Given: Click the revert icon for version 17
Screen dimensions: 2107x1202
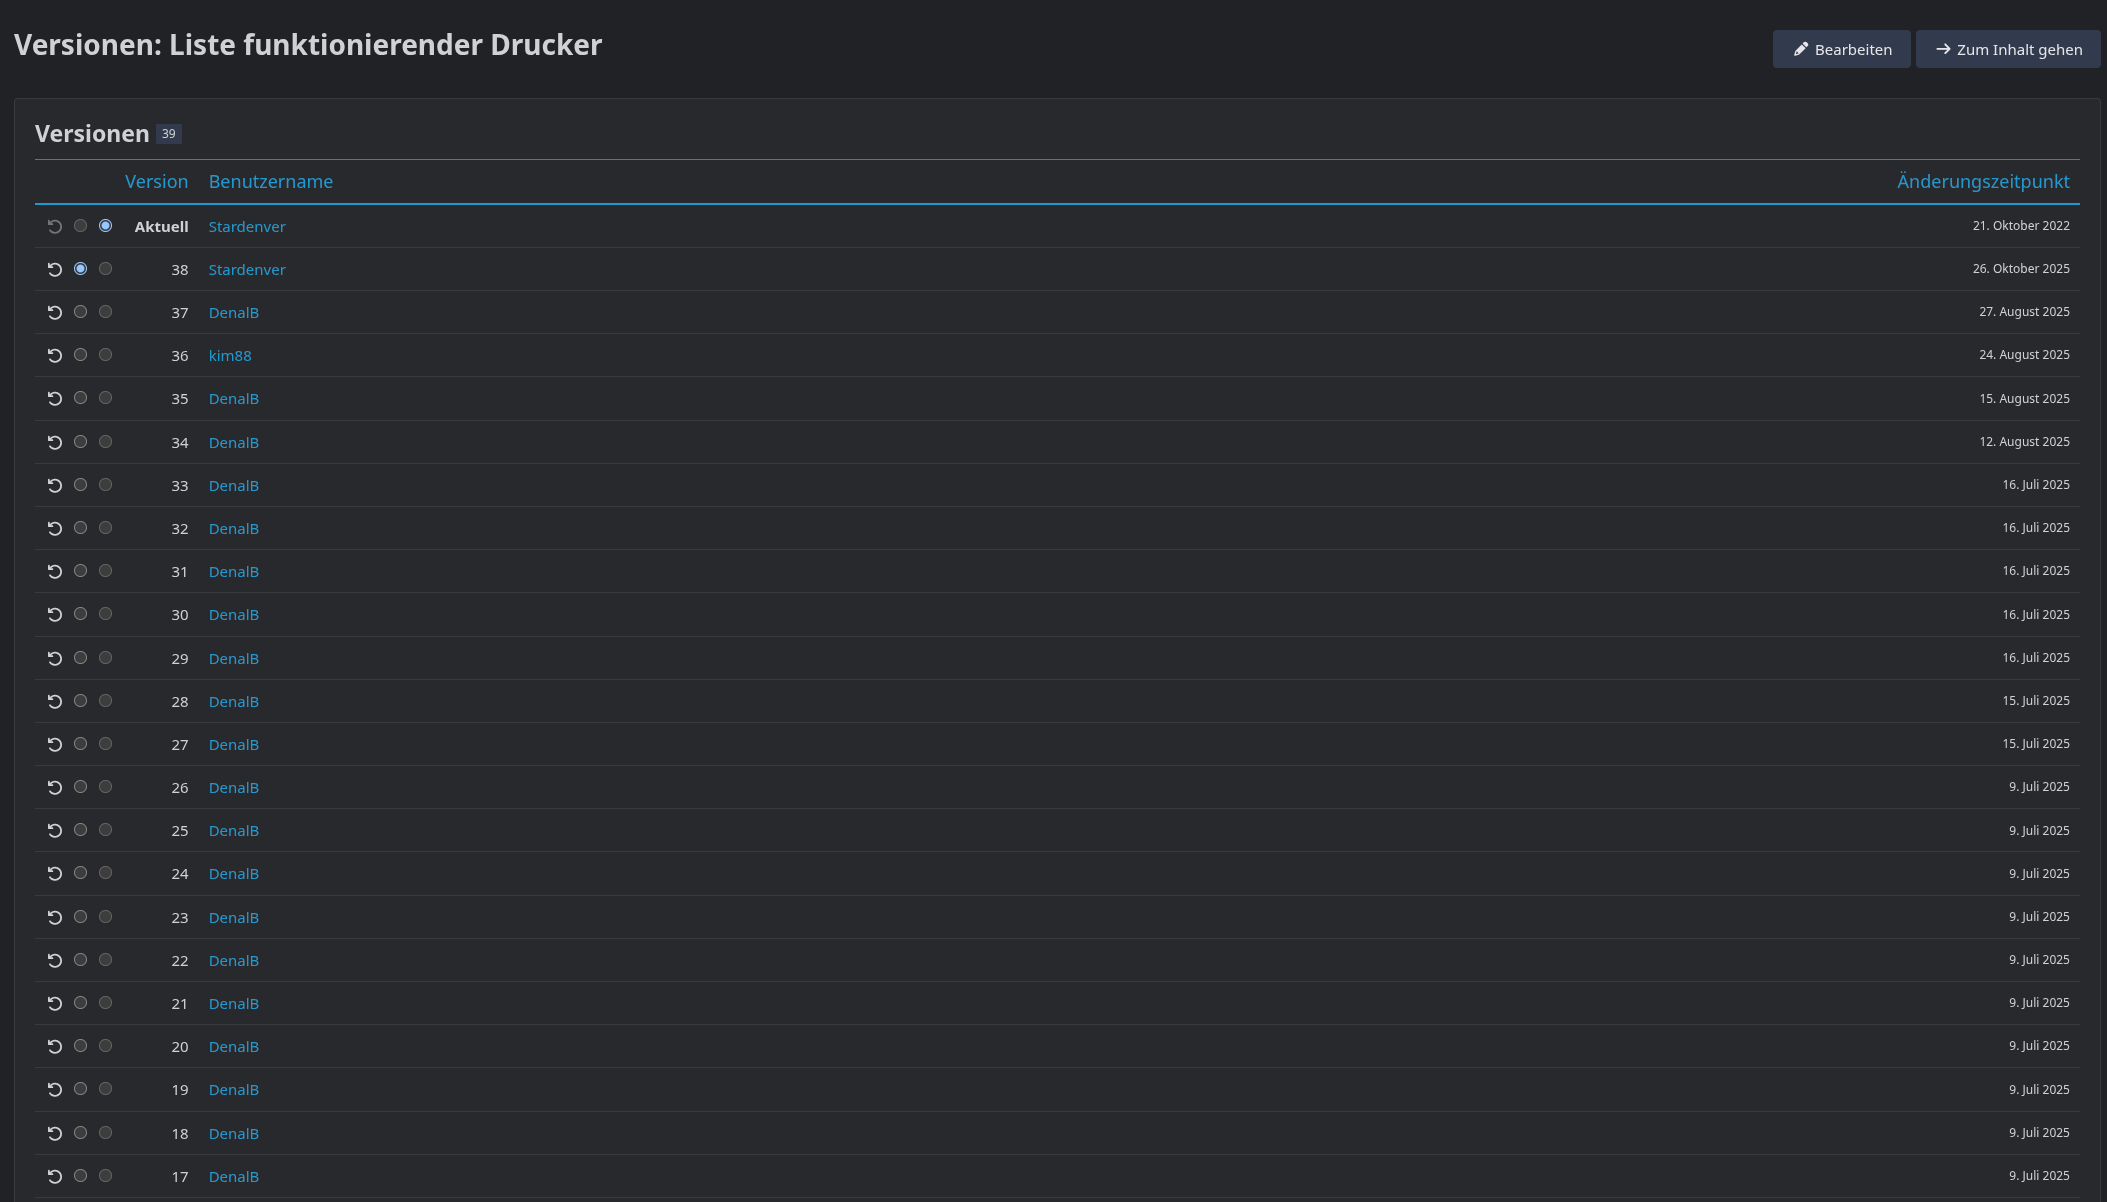Looking at the screenshot, I should 55,1177.
